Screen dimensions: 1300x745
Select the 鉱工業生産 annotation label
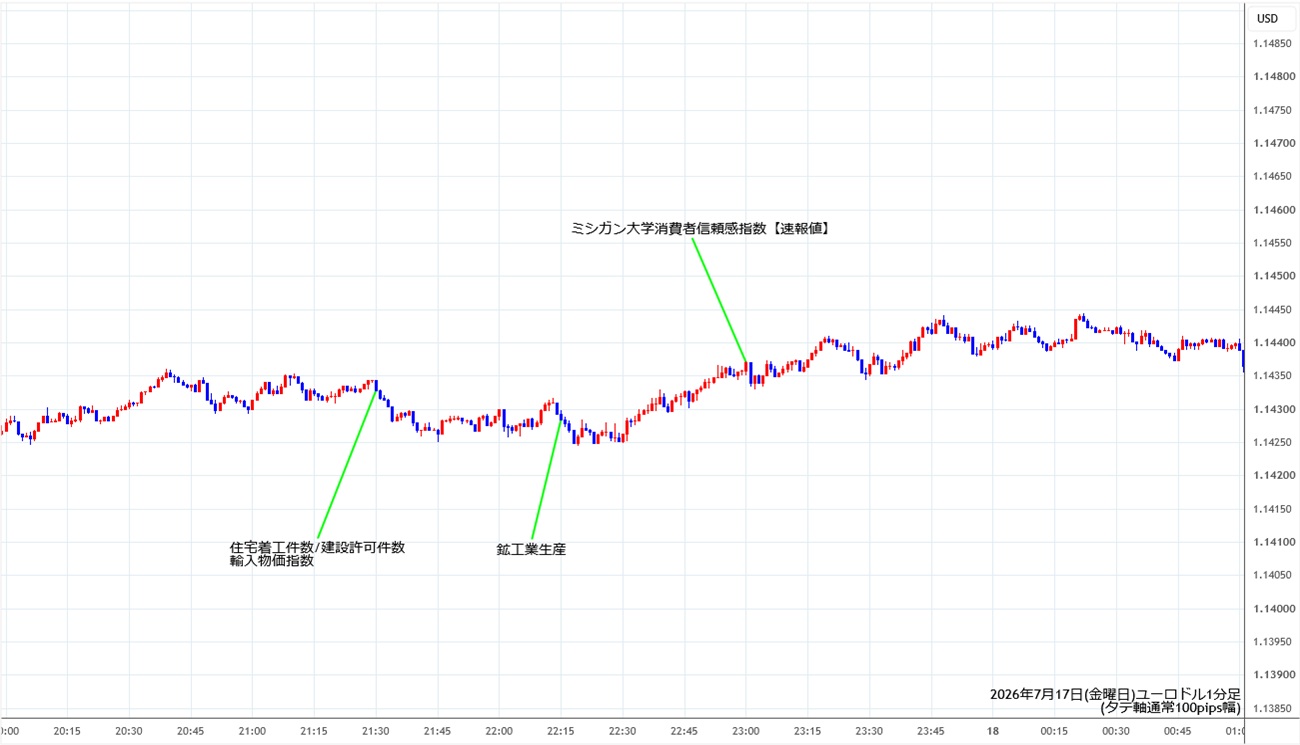point(531,549)
